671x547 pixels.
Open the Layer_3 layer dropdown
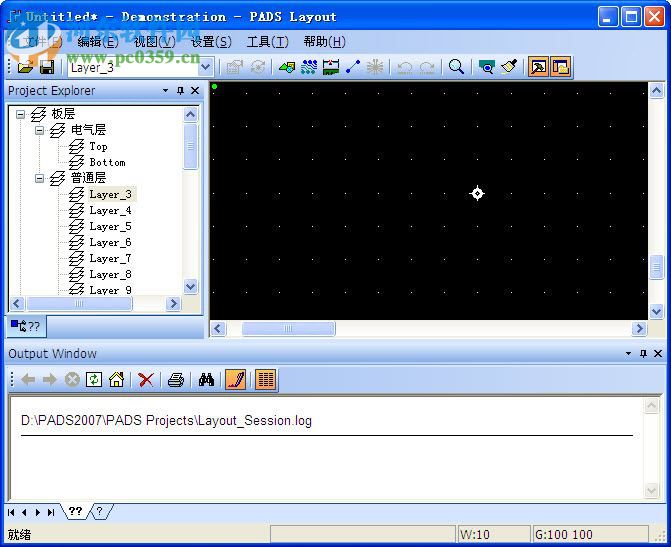(x=206, y=67)
